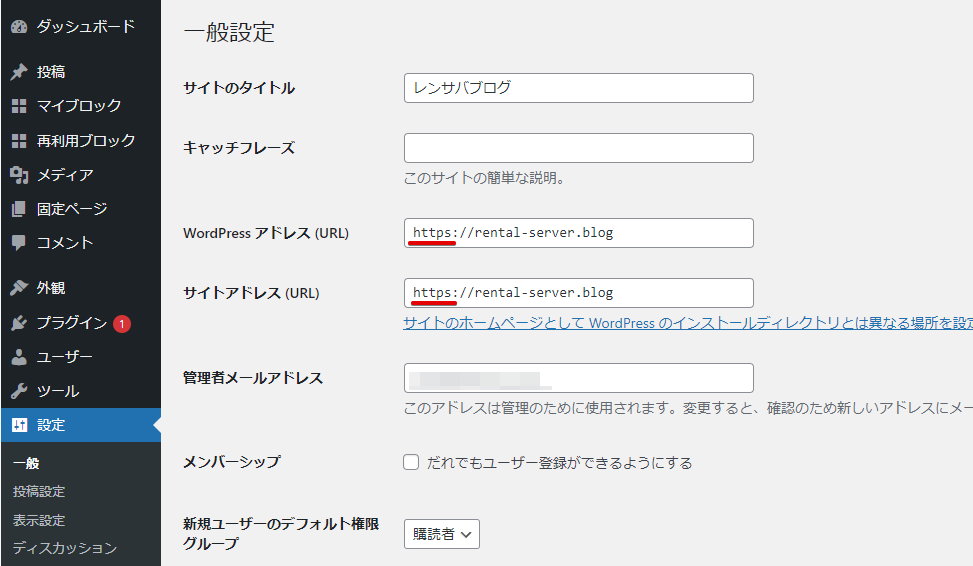Go to the メディア menu

coord(65,176)
